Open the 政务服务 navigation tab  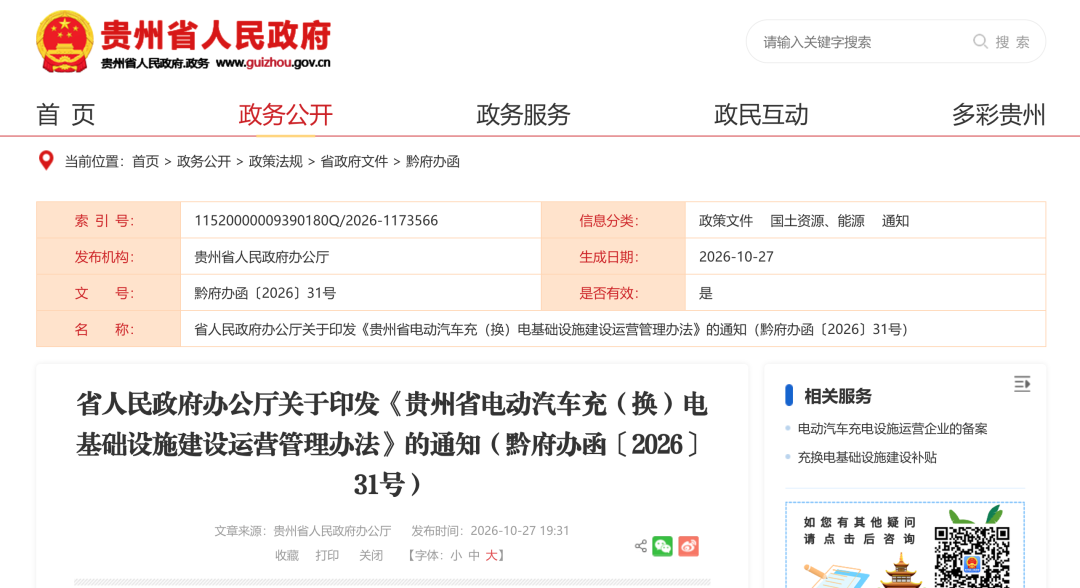pyautogui.click(x=523, y=114)
